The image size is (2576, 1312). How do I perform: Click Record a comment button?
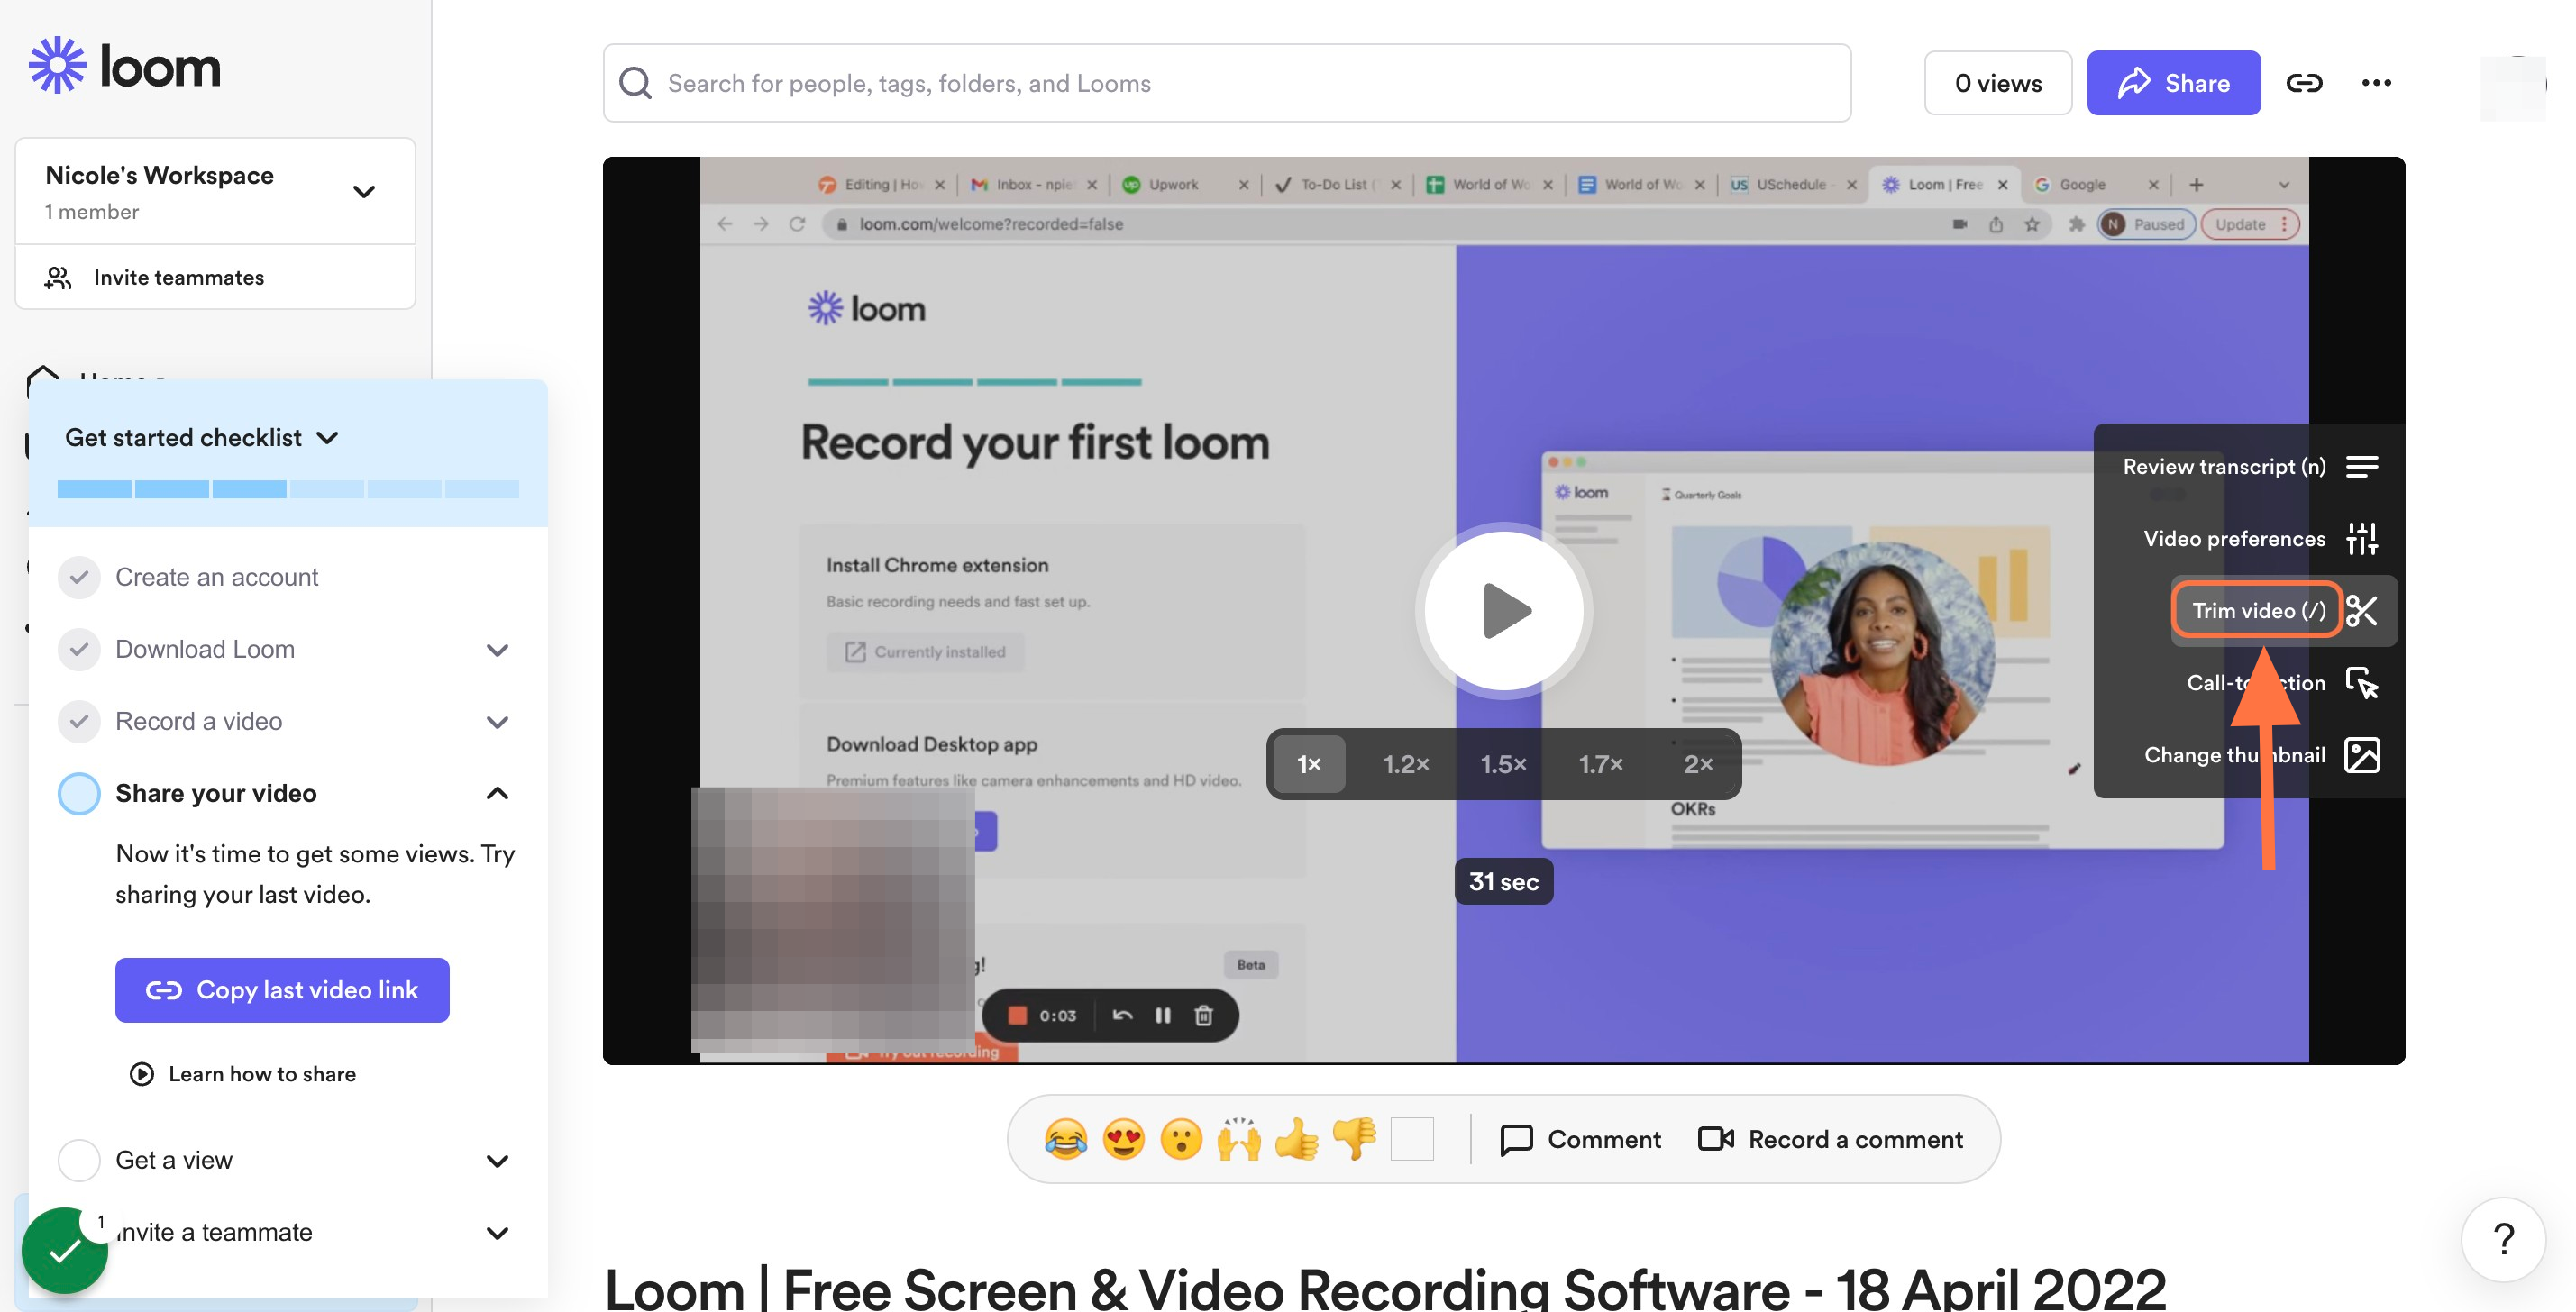pyautogui.click(x=1830, y=1139)
